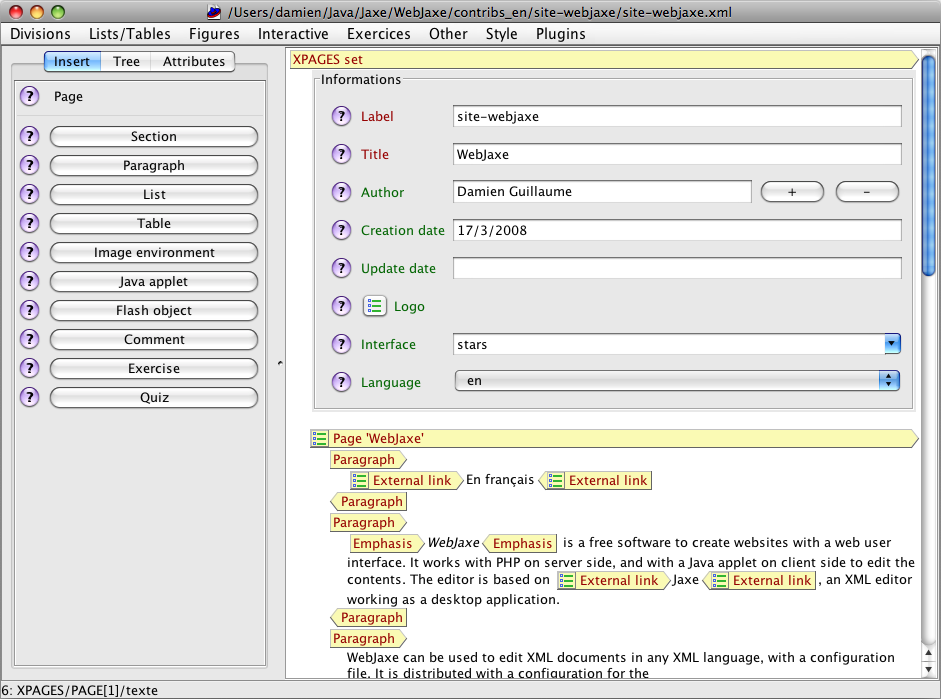Switch to the Tree tab

[x=126, y=62]
